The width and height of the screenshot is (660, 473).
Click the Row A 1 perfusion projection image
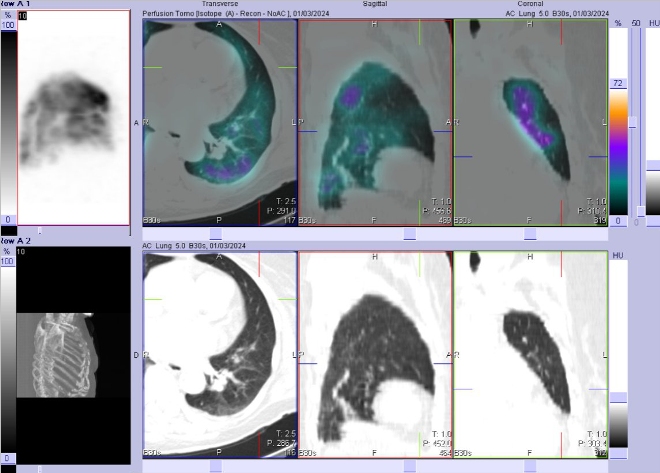click(73, 118)
